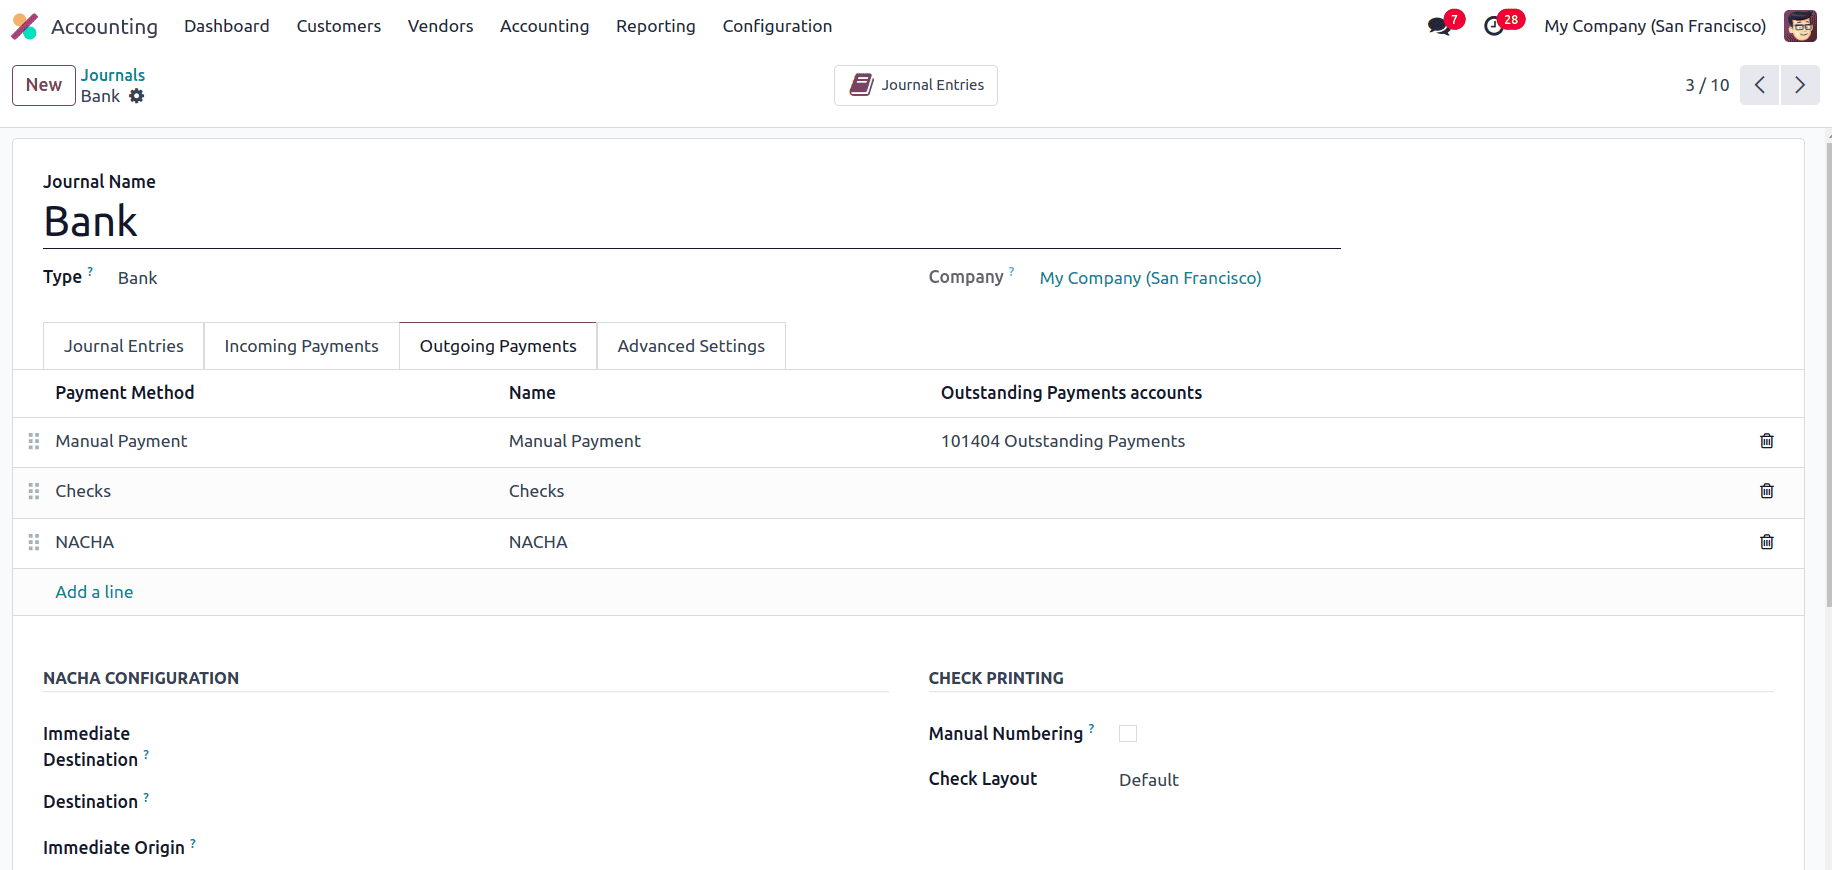Switch to the Incoming Payments tab

pyautogui.click(x=301, y=346)
